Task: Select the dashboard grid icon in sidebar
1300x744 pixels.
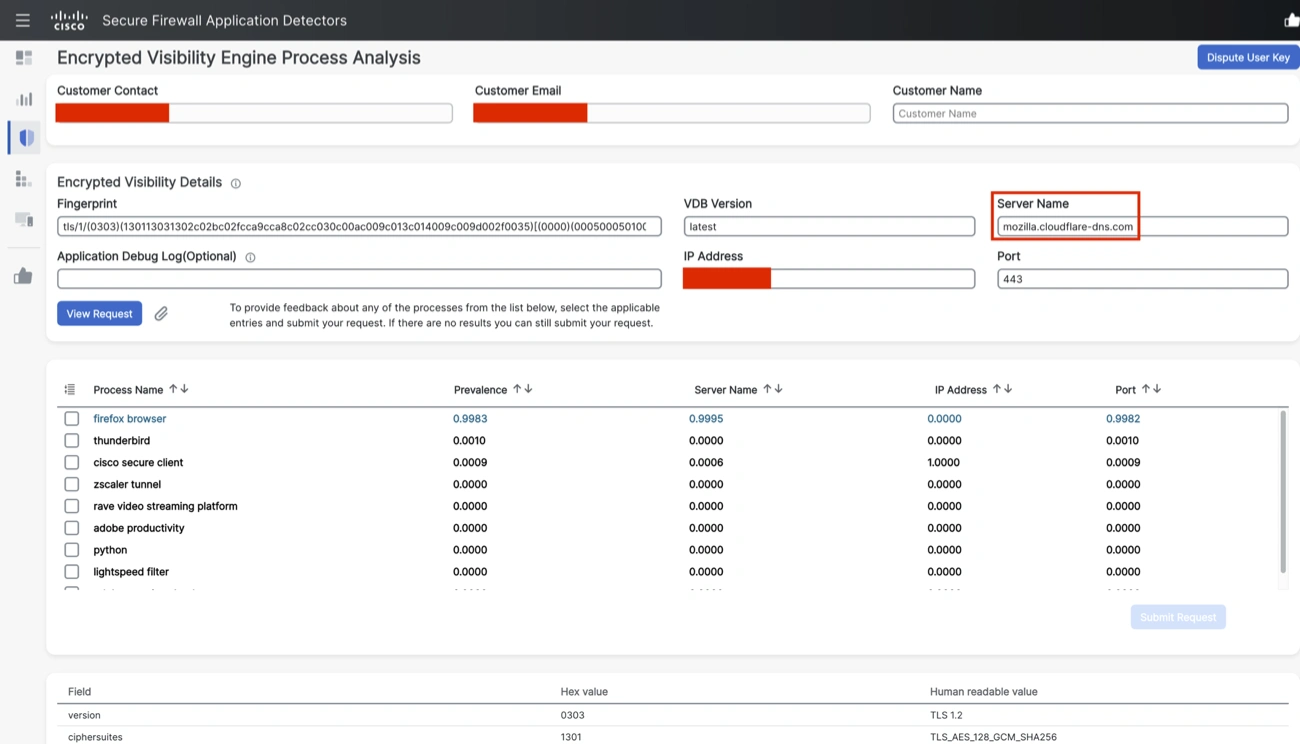Action: point(22,57)
